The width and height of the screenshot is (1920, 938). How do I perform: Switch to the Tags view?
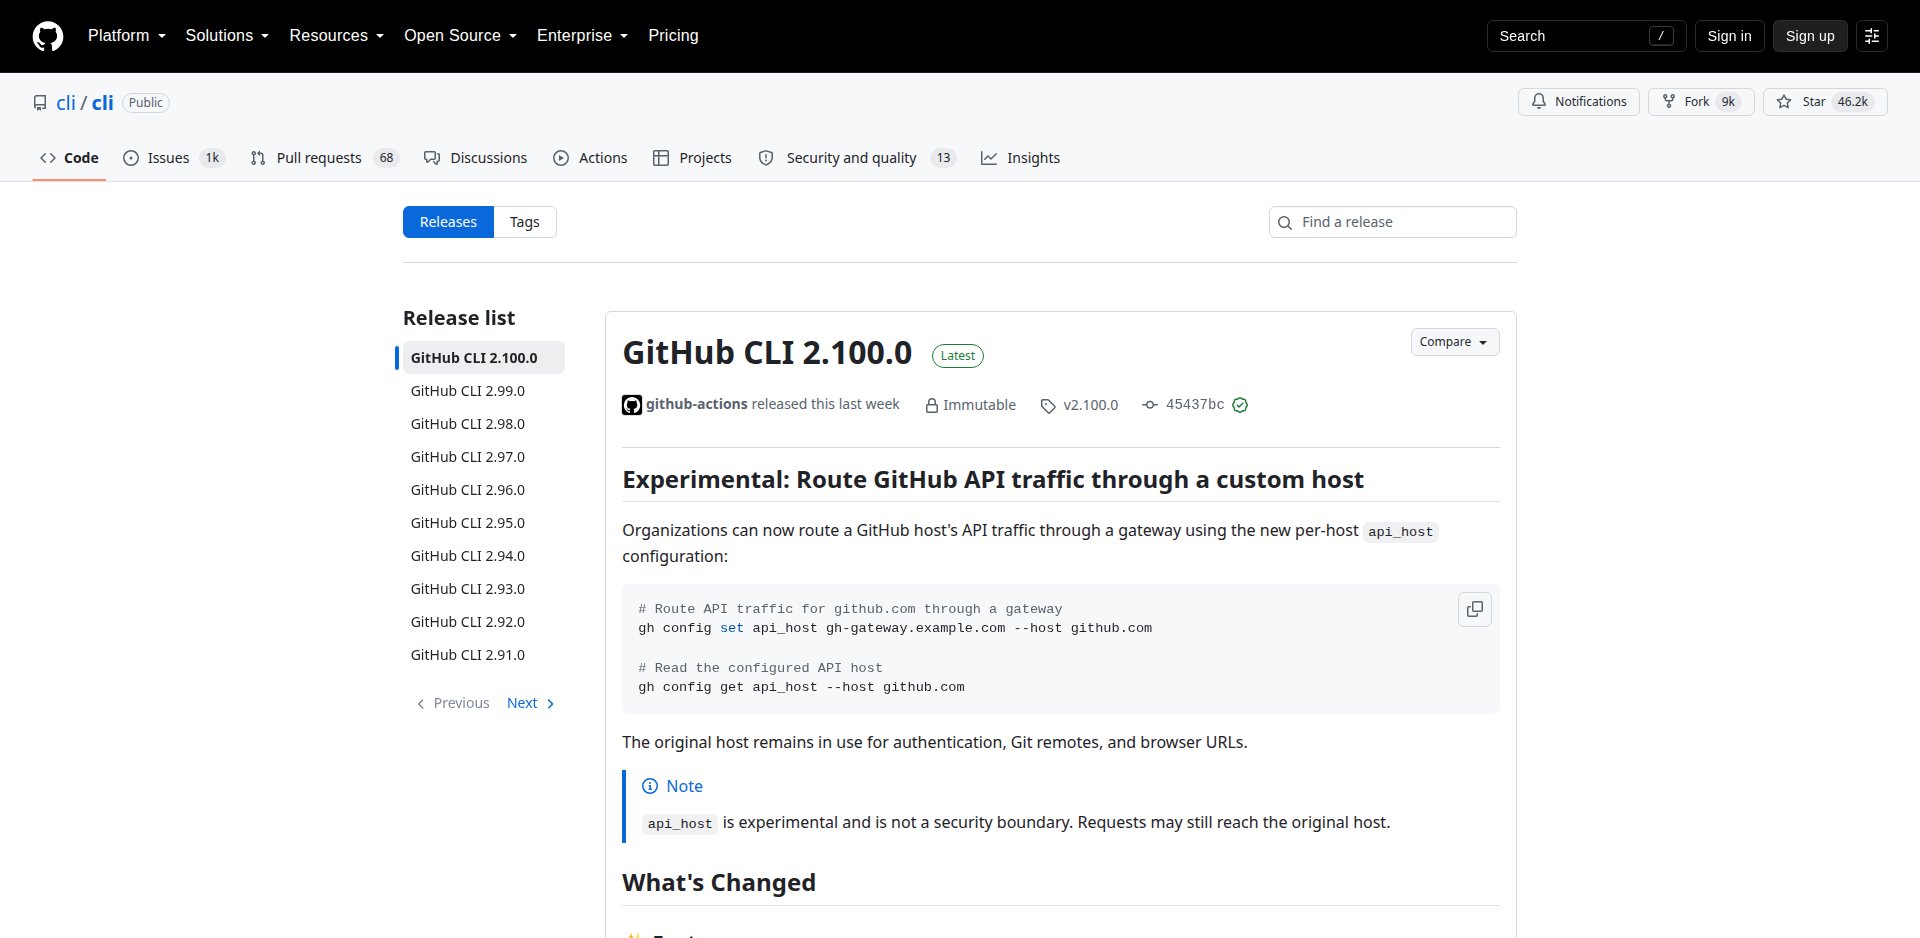[x=524, y=222]
